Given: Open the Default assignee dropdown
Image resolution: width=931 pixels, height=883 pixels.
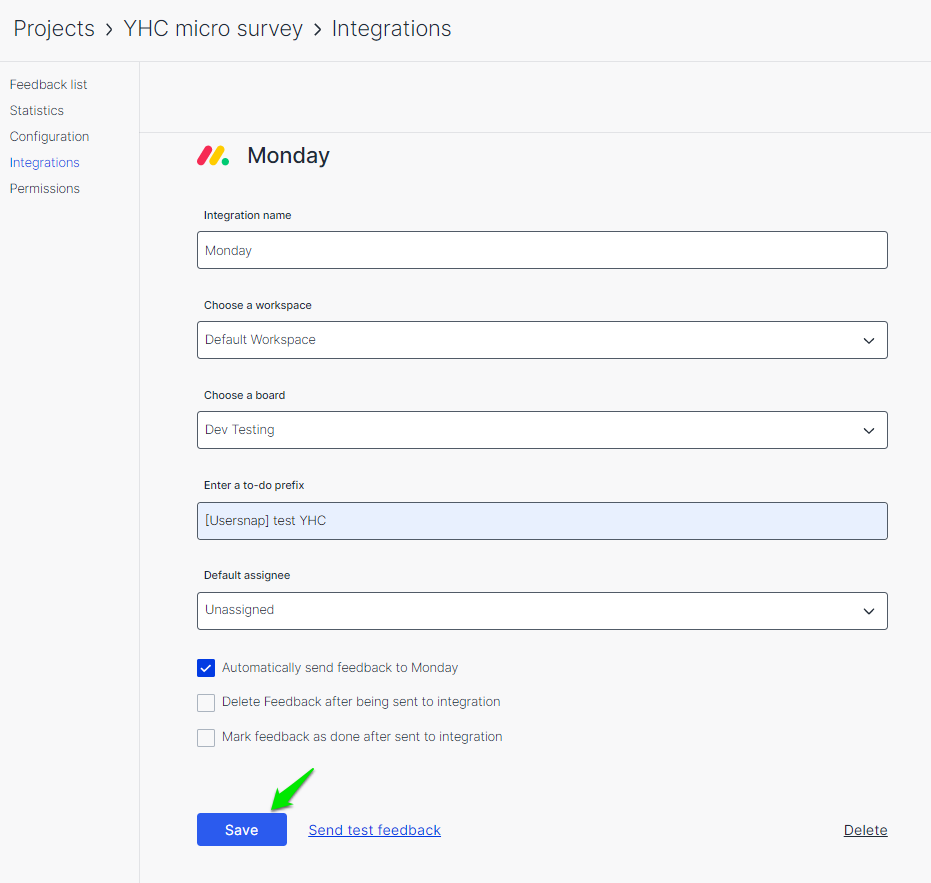Looking at the screenshot, I should click(x=542, y=610).
